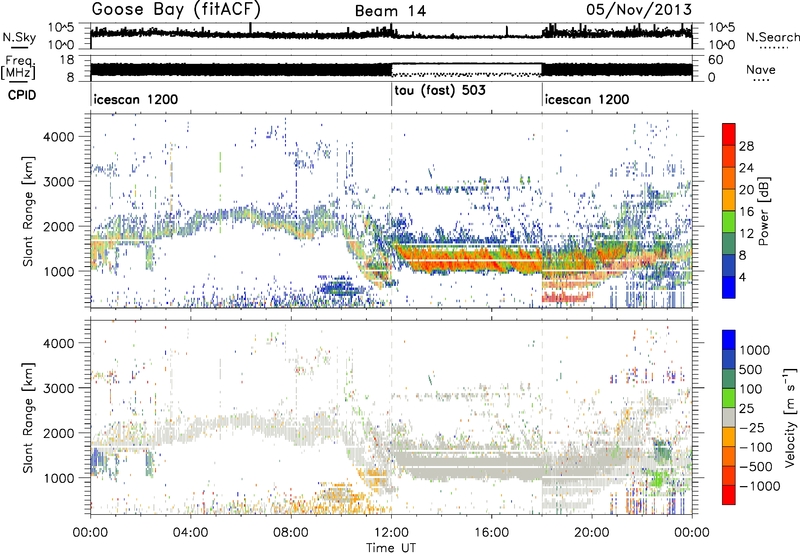
Task: Click the 'Slant Range [km]' label of power panel
Action: 28,211
